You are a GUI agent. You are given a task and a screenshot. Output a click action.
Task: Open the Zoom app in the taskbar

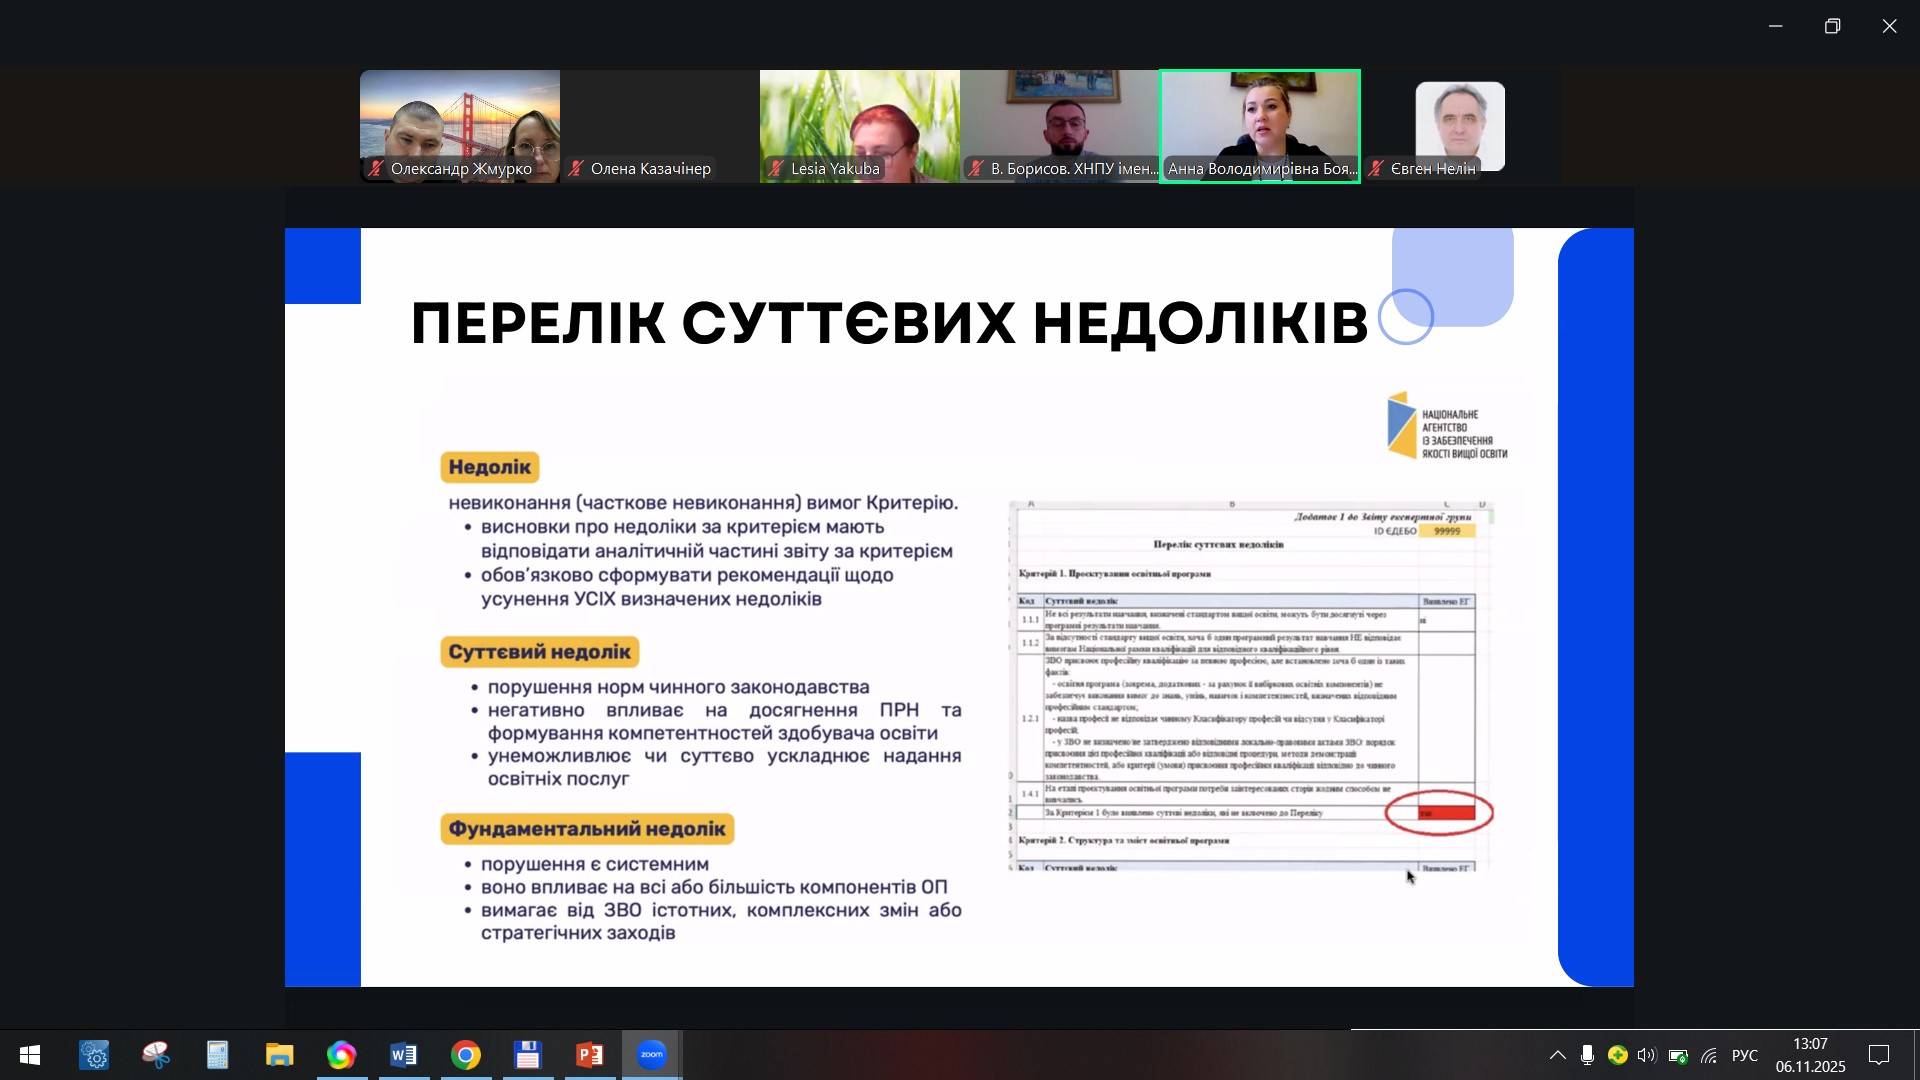(x=651, y=1055)
